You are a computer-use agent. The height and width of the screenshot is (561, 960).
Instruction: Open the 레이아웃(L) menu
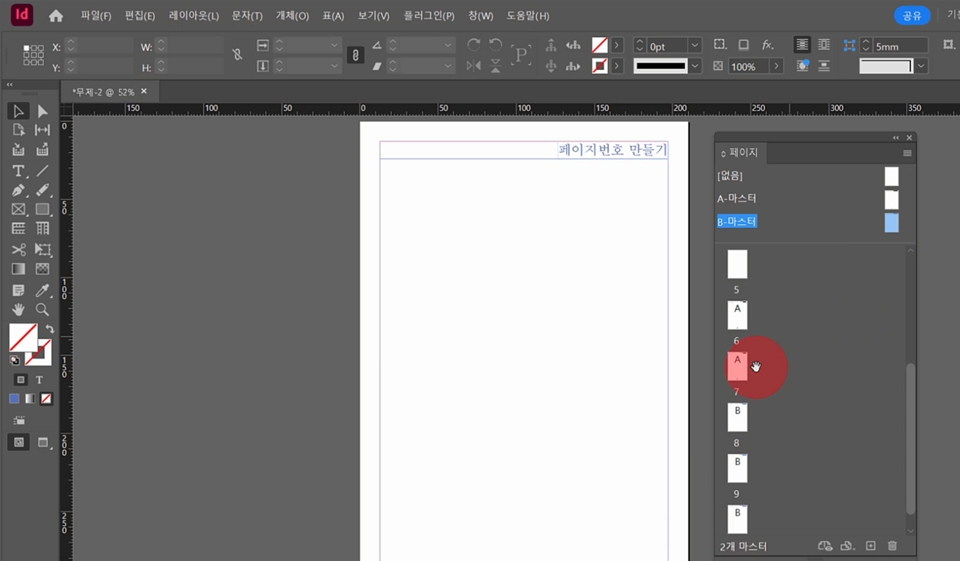click(193, 16)
